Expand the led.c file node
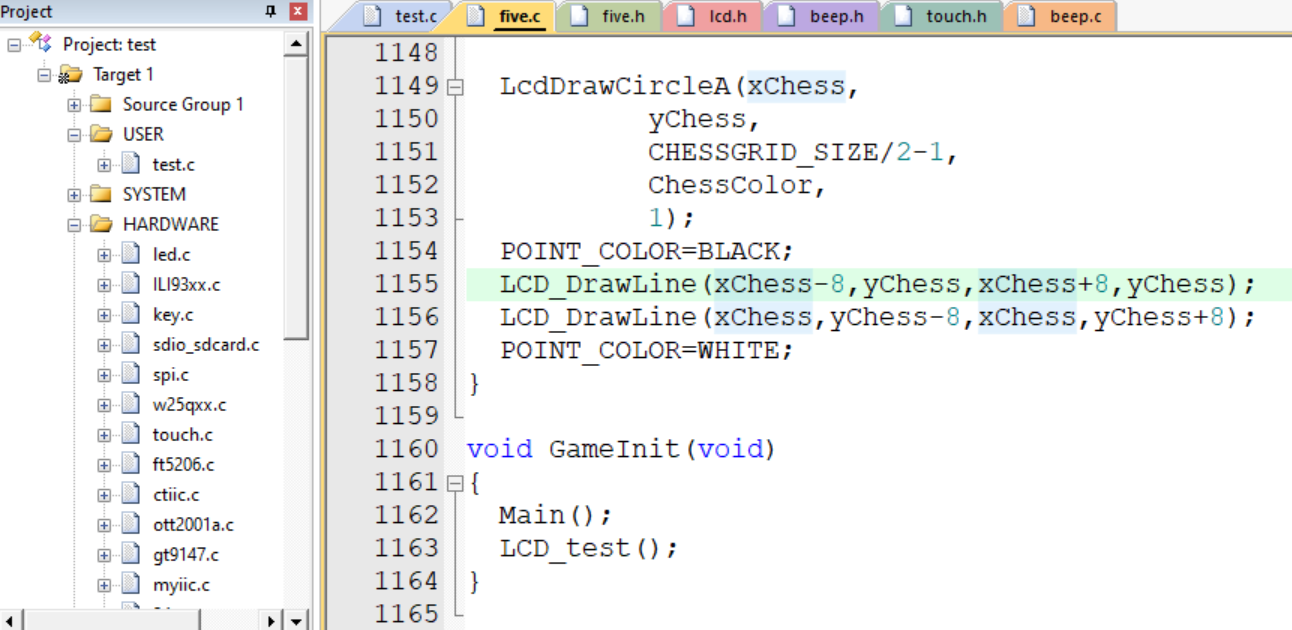Image resolution: width=1292 pixels, height=630 pixels. point(104,255)
